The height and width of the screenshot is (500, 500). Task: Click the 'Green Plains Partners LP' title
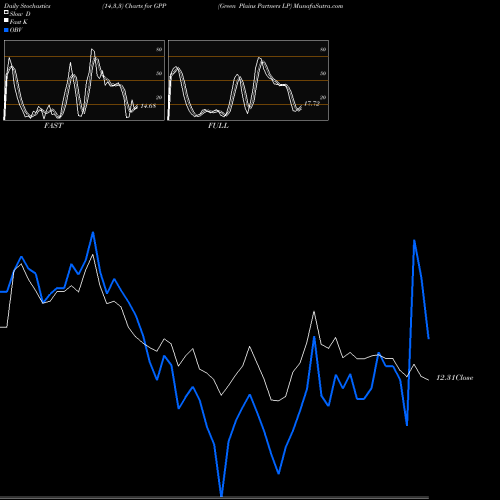coord(255,6)
